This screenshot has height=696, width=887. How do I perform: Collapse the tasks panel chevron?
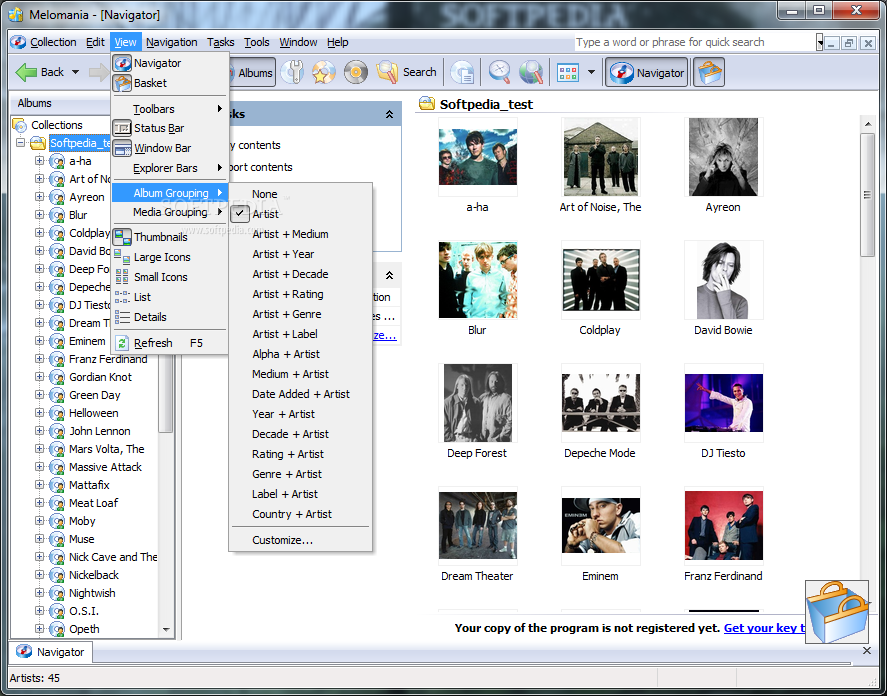pyautogui.click(x=389, y=114)
